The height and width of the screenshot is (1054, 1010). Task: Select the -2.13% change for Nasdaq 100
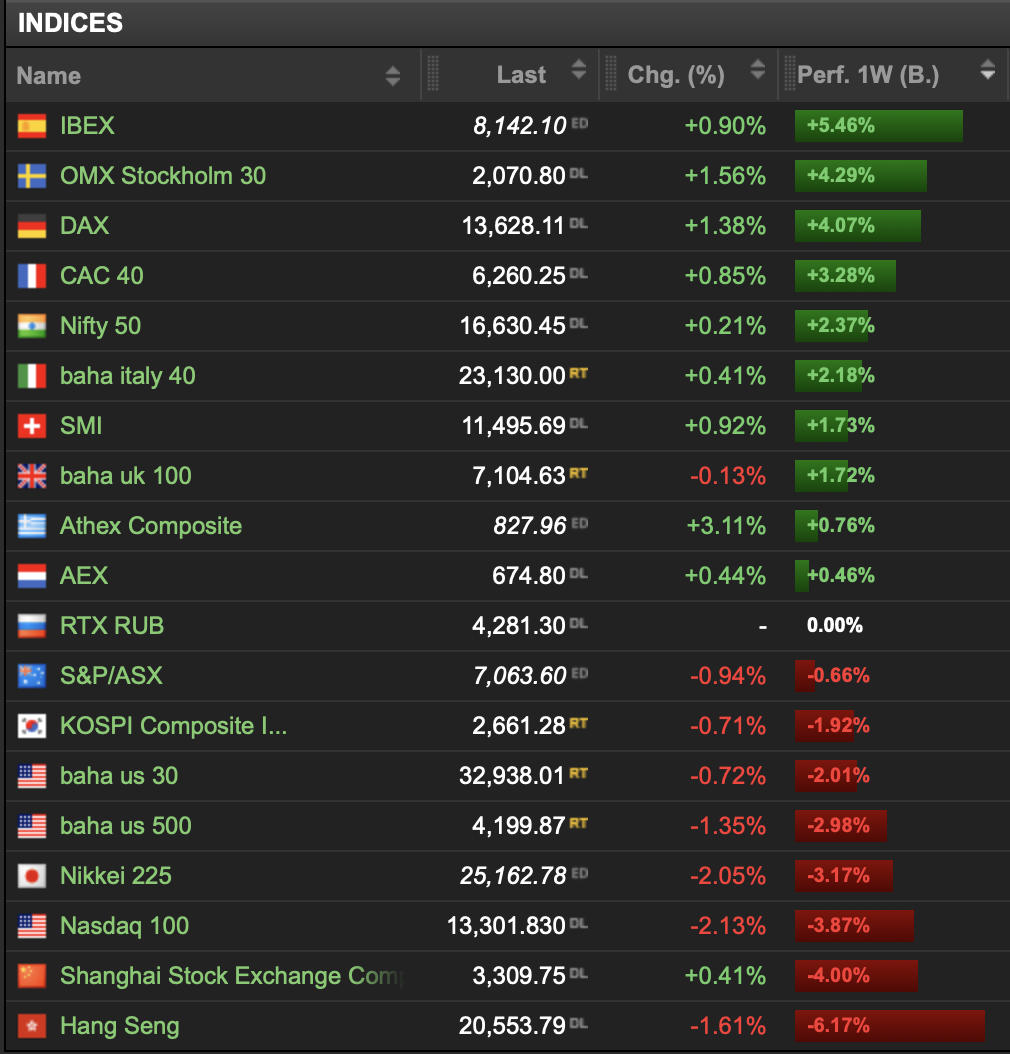[x=728, y=926]
